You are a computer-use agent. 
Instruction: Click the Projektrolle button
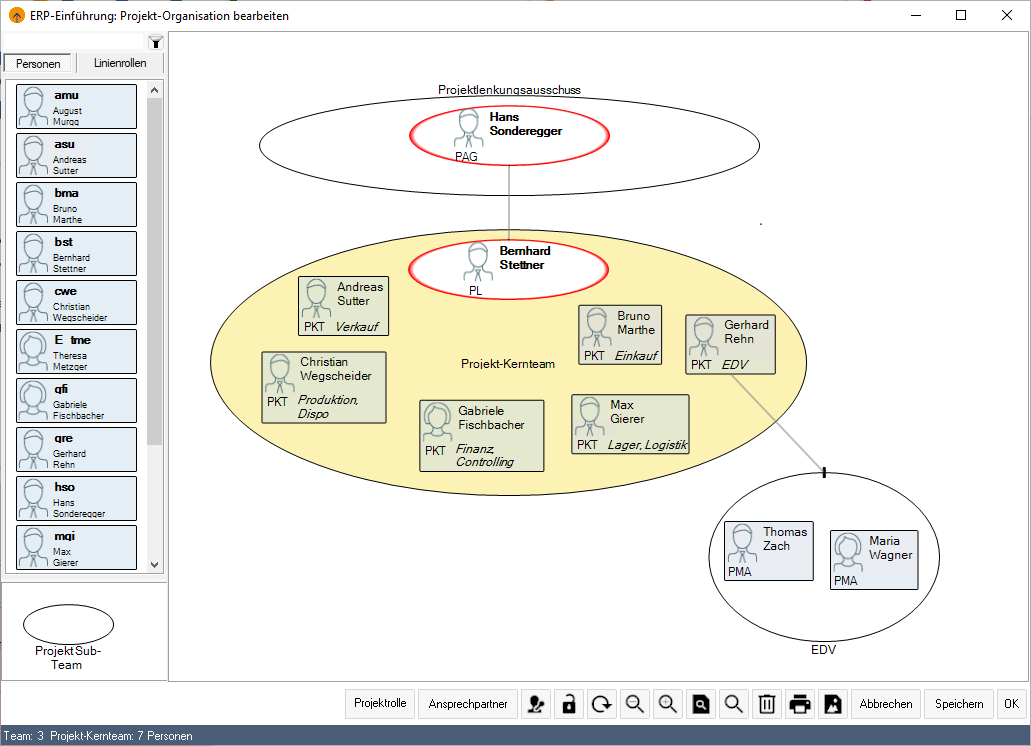(379, 703)
